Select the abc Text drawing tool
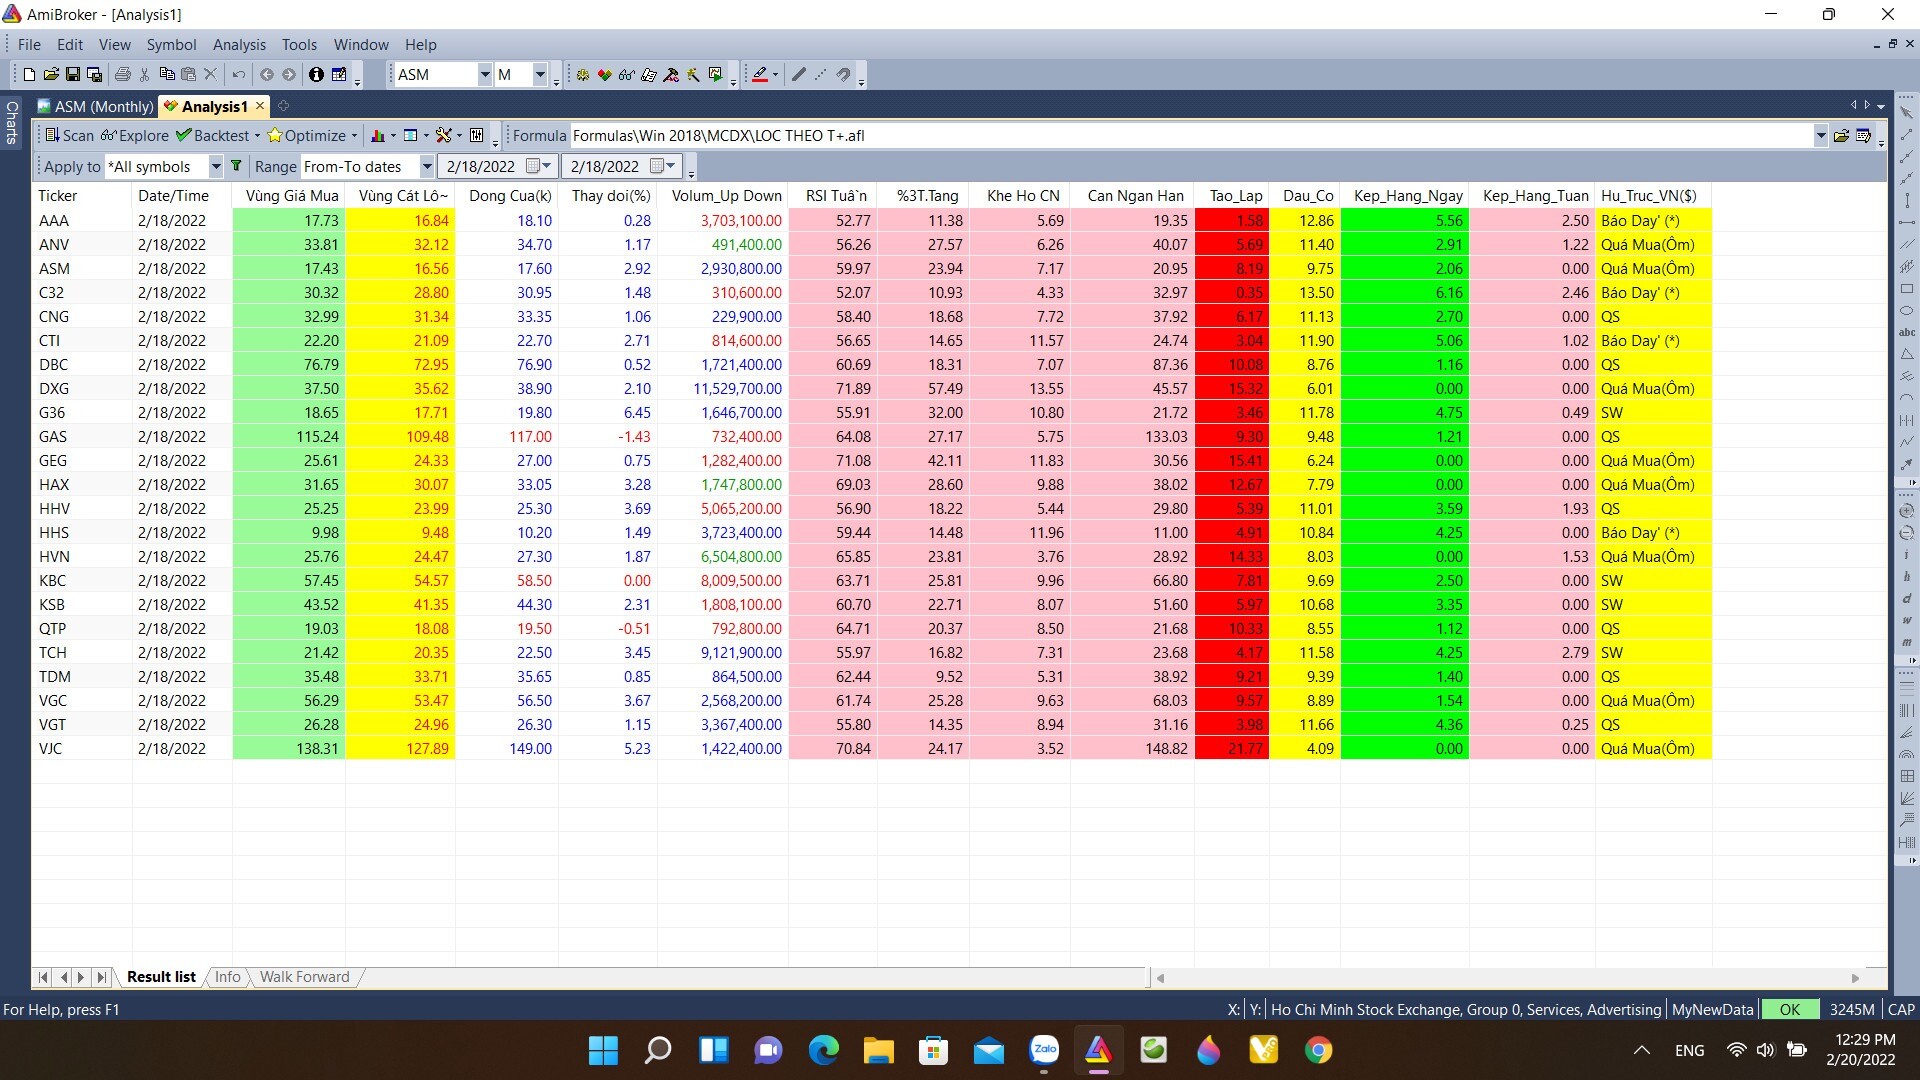This screenshot has width=1920, height=1080. click(x=1907, y=332)
